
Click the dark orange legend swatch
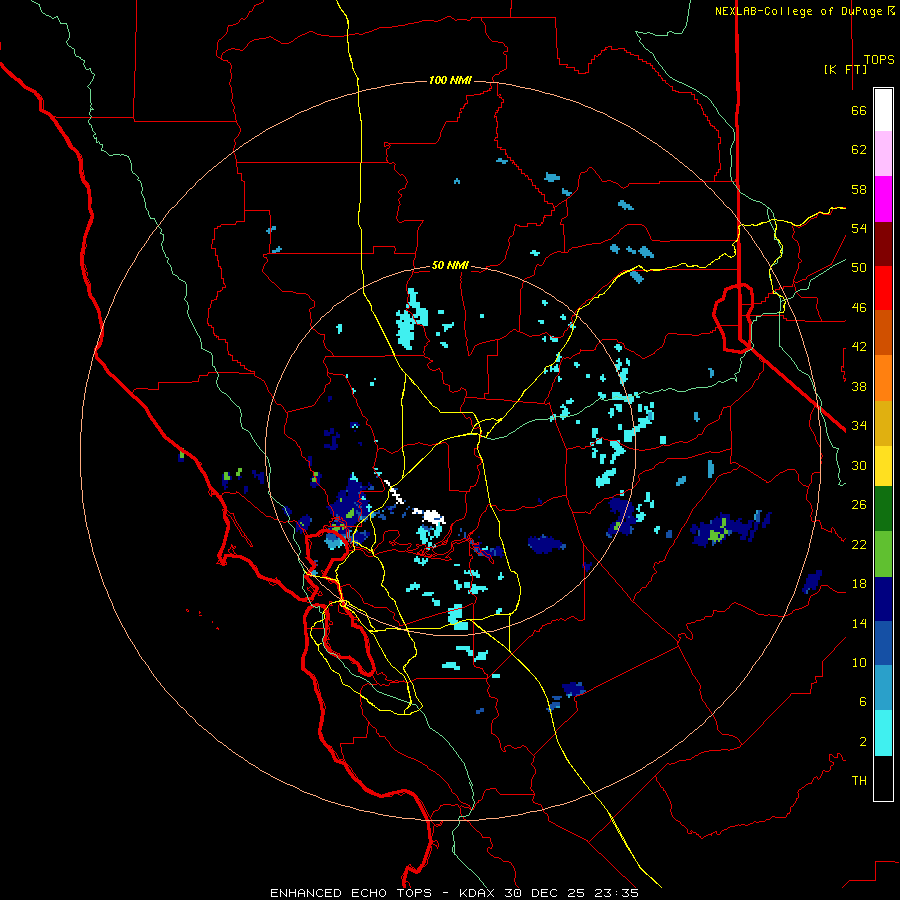point(883,332)
